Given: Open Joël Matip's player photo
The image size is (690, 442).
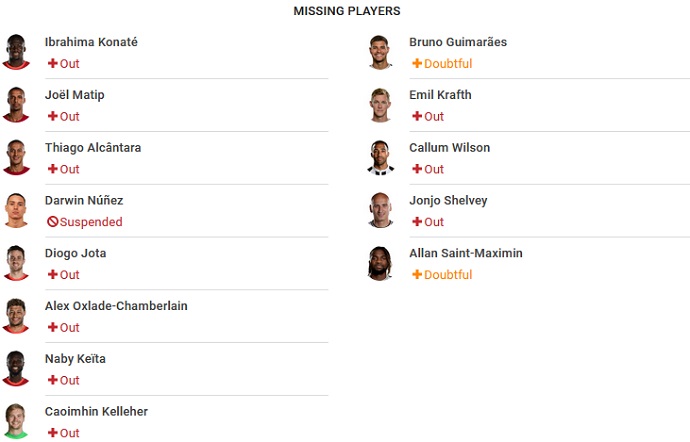Looking at the screenshot, I should click(16, 104).
